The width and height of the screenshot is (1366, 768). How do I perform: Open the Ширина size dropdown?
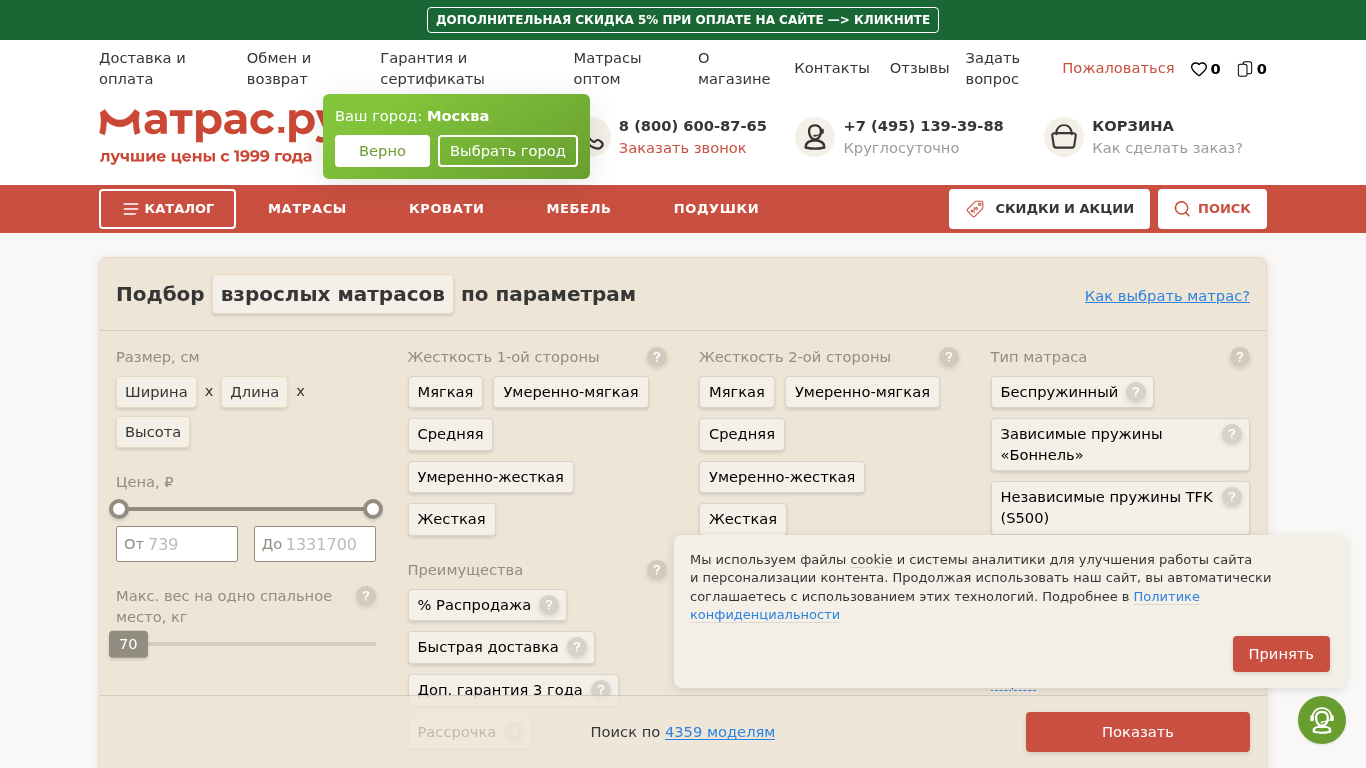156,392
